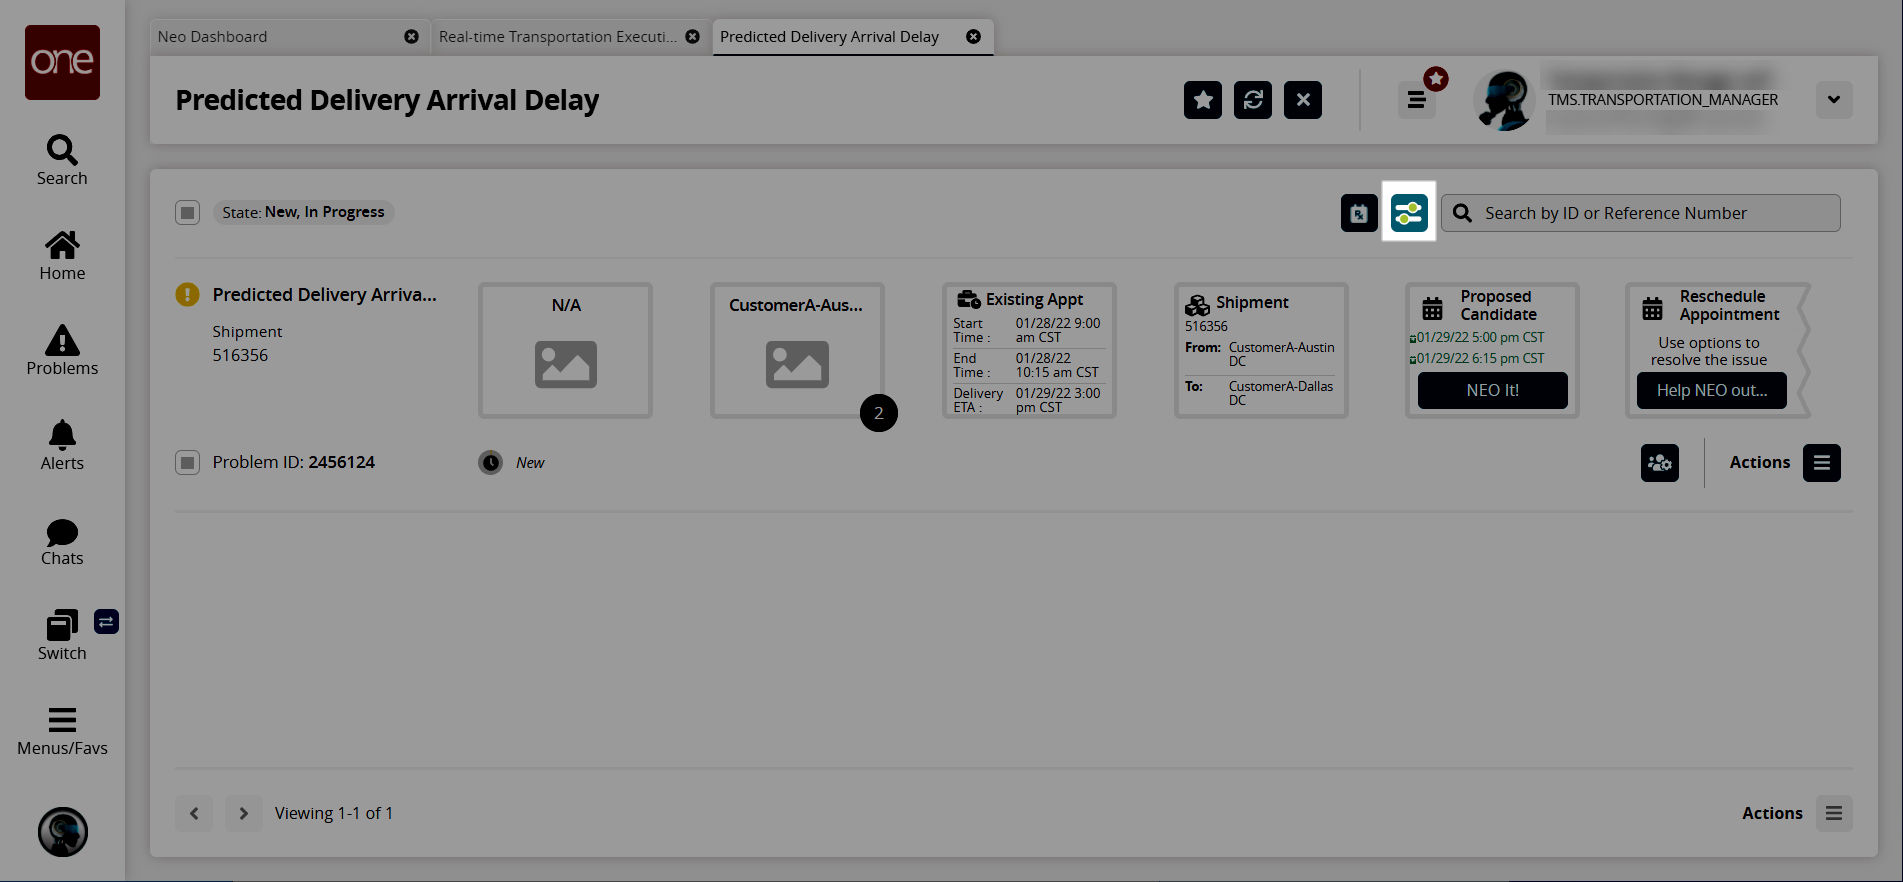Screen dimensions: 1903x882
Task: Click the Help NEO out... button
Action: (1712, 390)
